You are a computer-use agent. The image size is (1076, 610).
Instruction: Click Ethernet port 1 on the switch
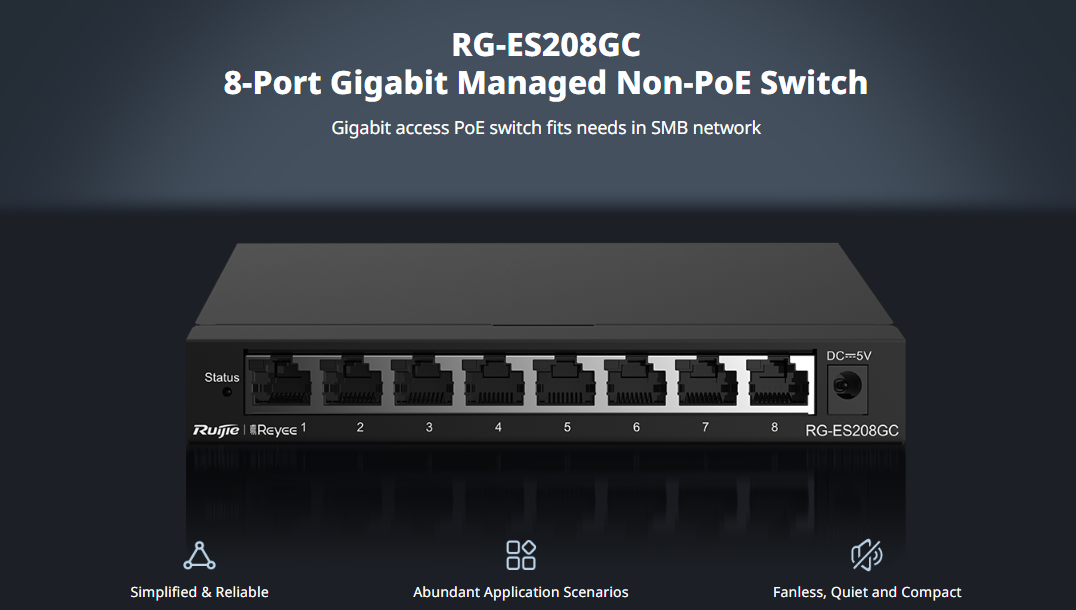tap(279, 382)
